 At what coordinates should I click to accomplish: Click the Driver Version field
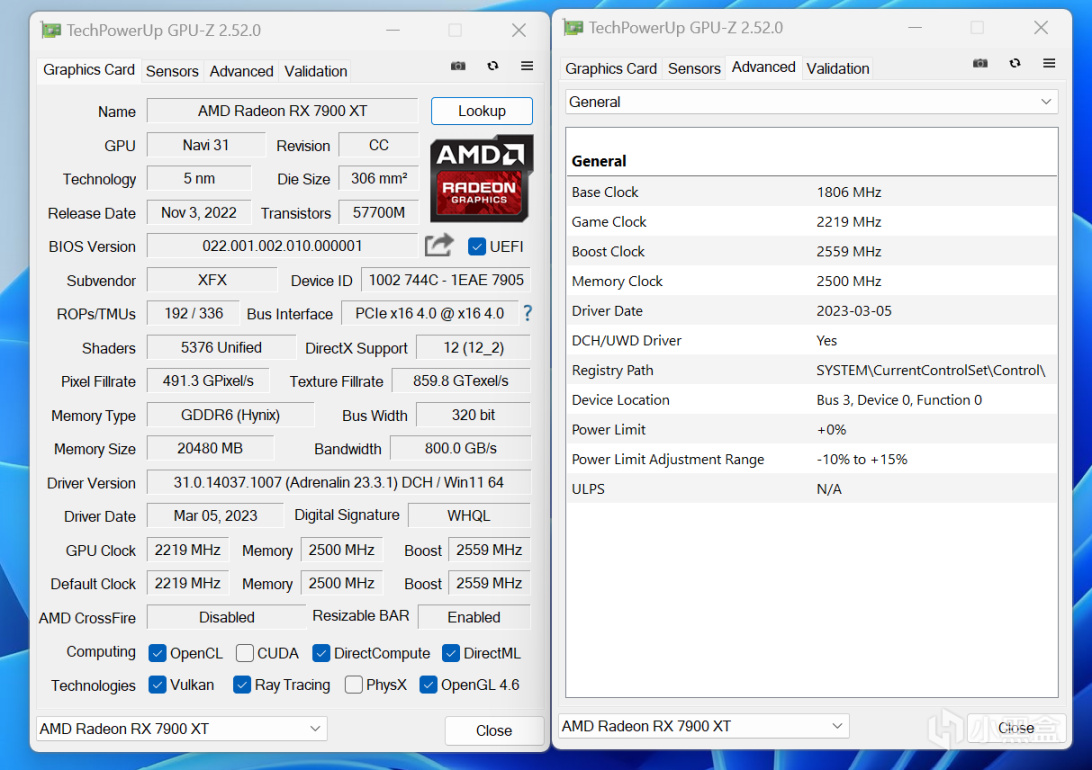coord(338,482)
